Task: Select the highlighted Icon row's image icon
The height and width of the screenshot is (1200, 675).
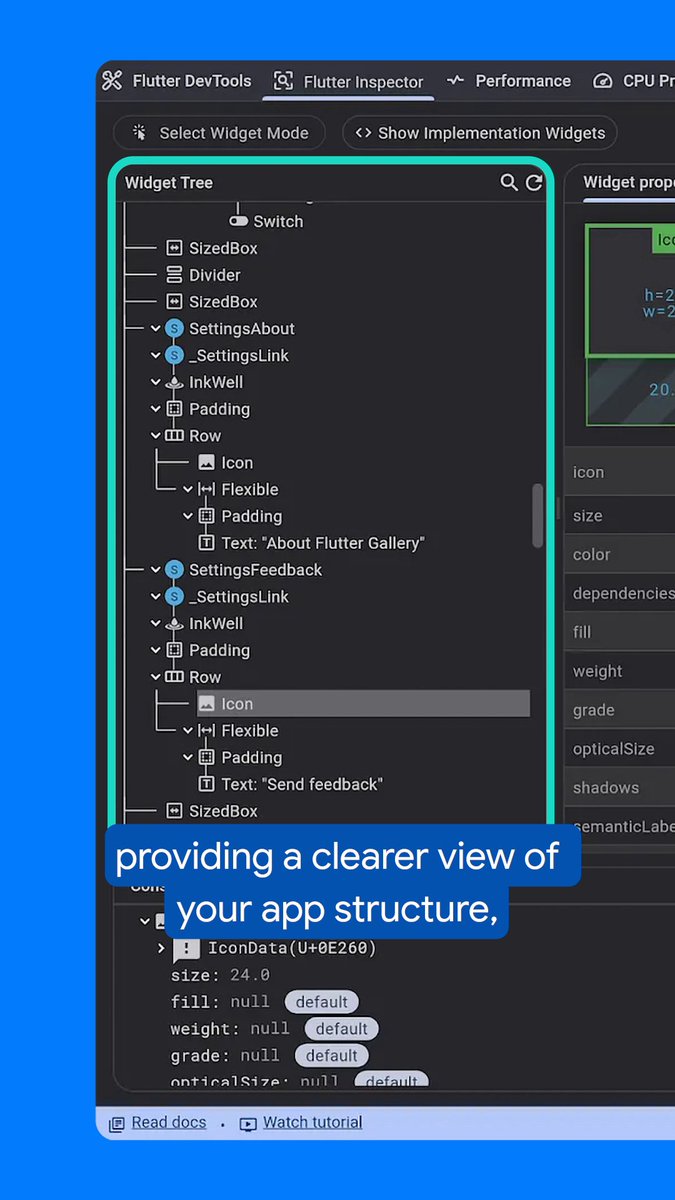Action: point(206,704)
